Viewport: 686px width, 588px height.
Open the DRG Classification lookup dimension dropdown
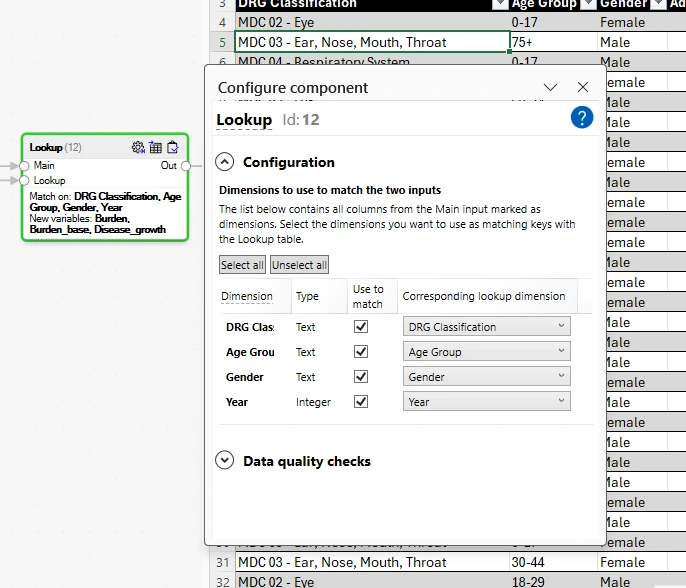[x=486, y=326]
